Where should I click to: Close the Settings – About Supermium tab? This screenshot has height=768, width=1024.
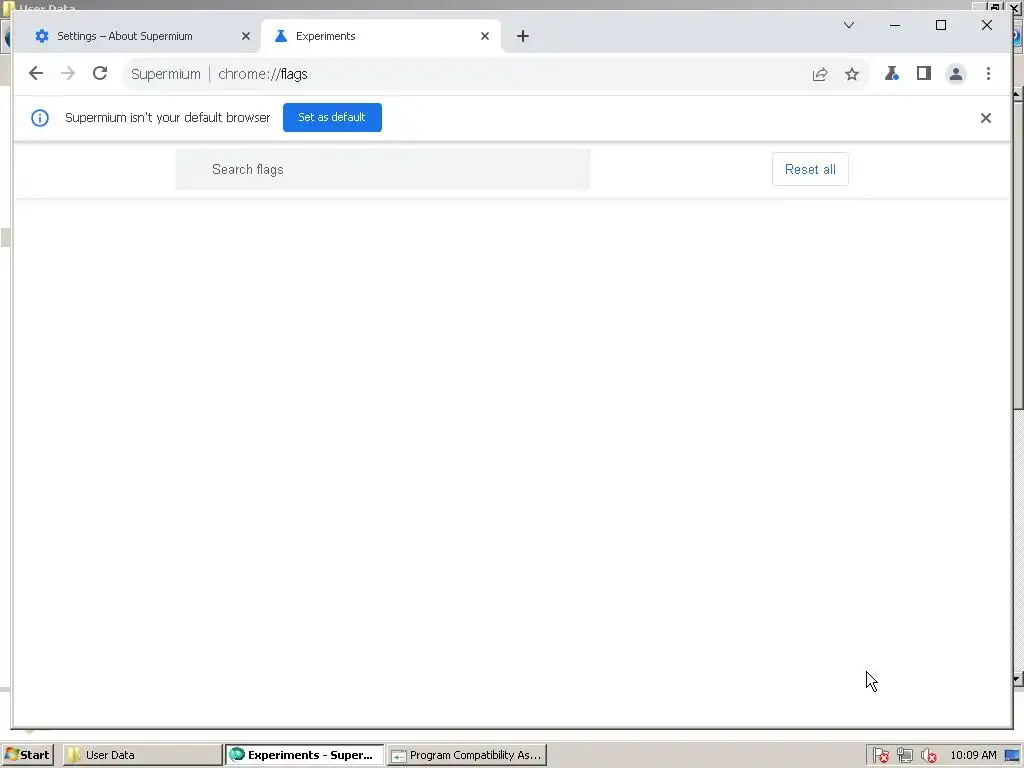pyautogui.click(x=246, y=36)
